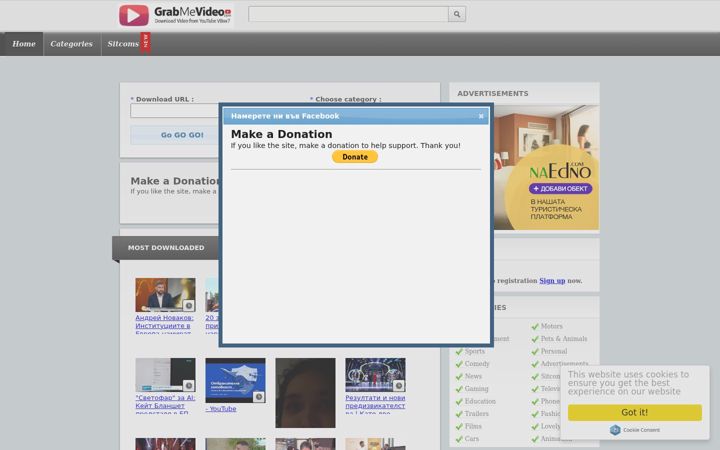This screenshot has width=720, height=450.
Task: Open the Резултати и нови title link
Action: 375,404
